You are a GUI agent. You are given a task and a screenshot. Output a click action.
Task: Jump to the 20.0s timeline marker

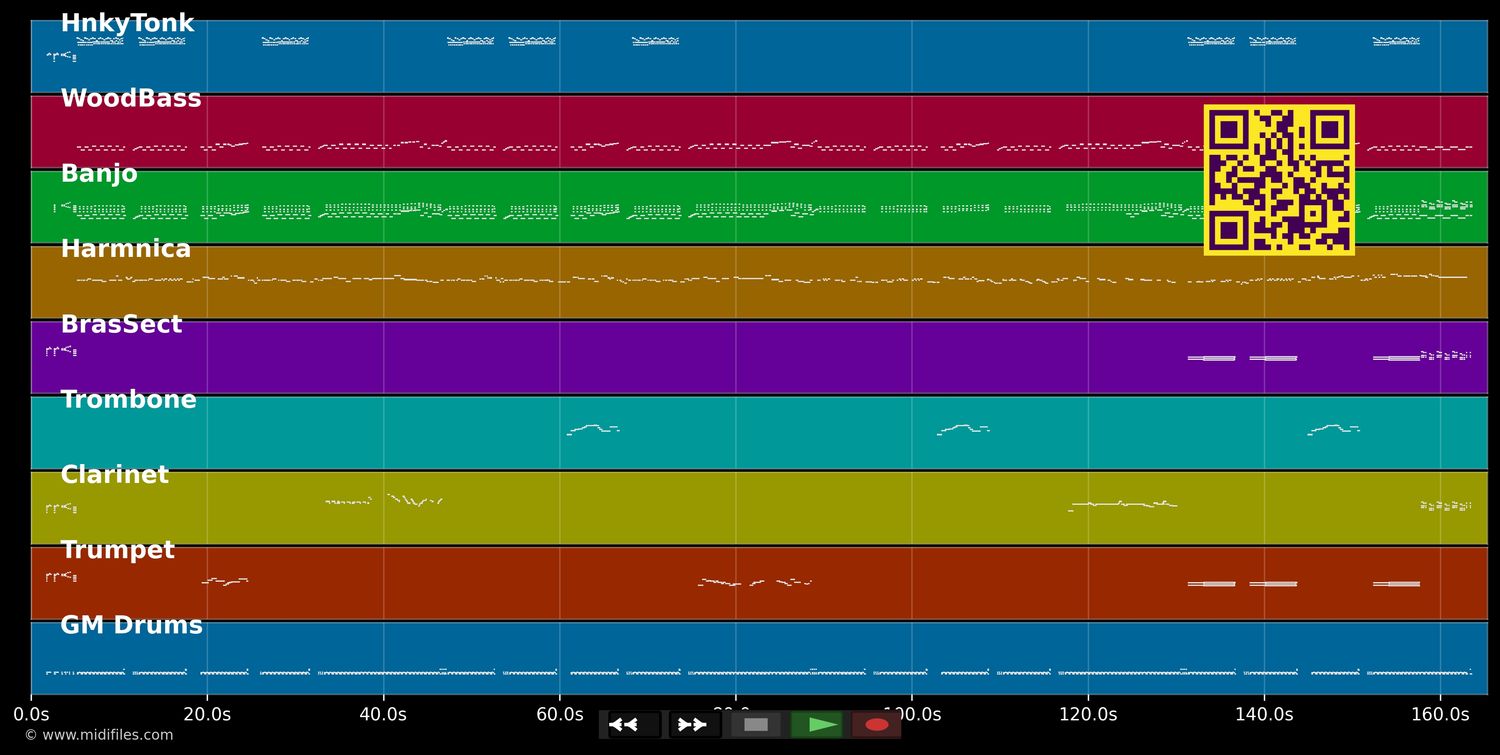coord(207,715)
